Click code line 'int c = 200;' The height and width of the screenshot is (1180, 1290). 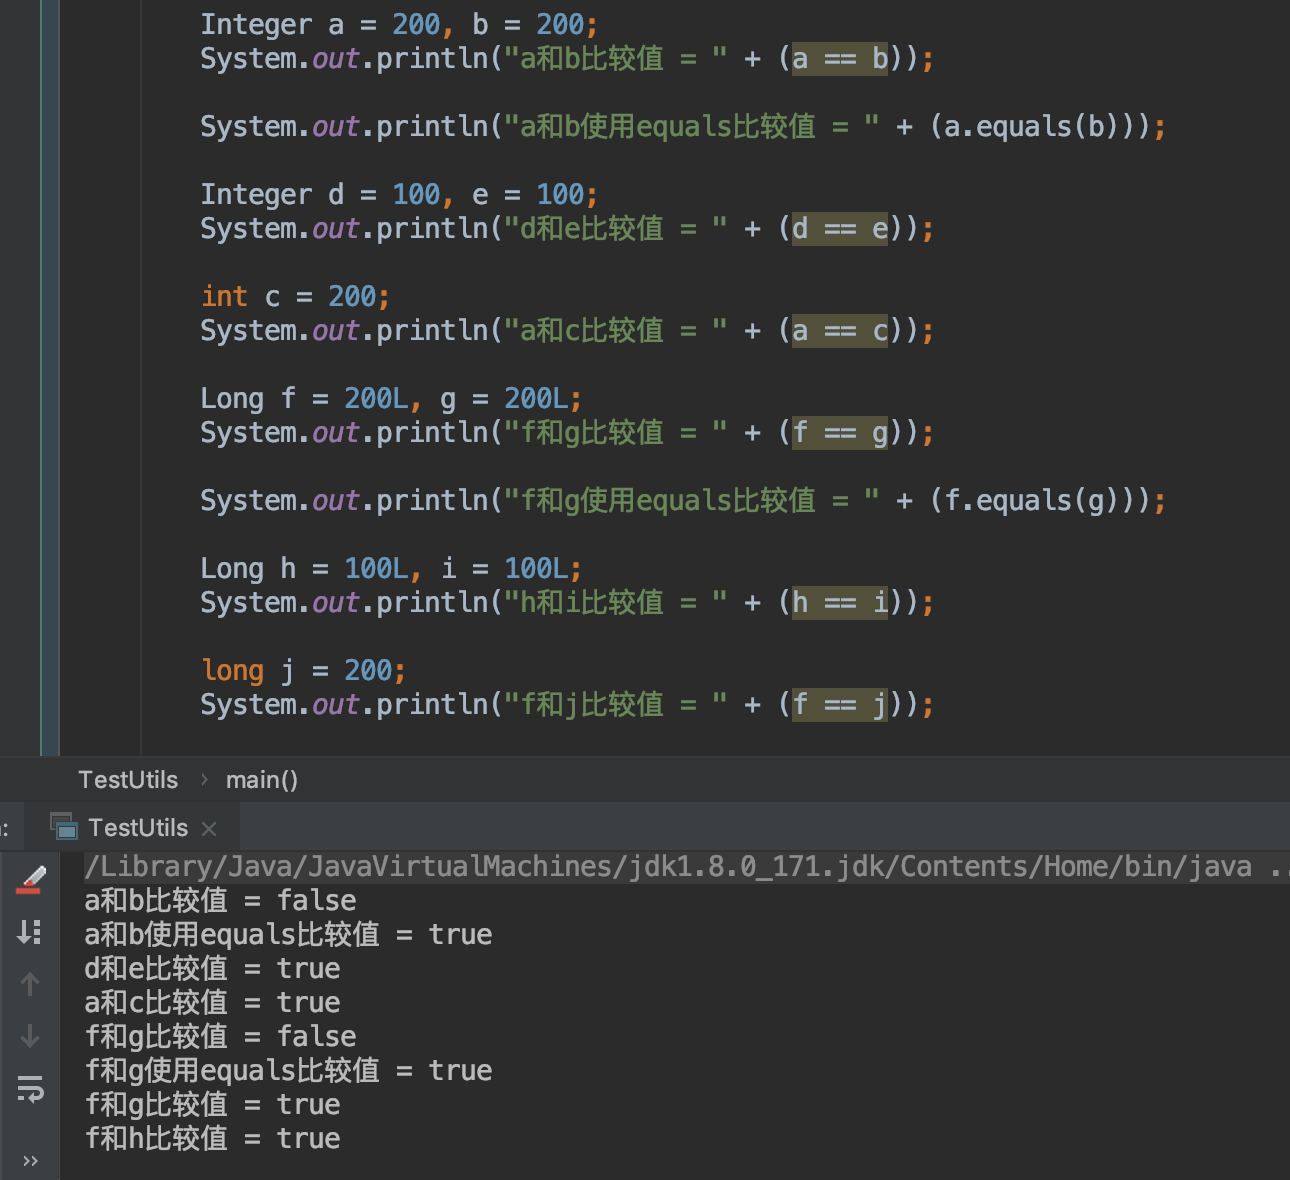(x=295, y=296)
